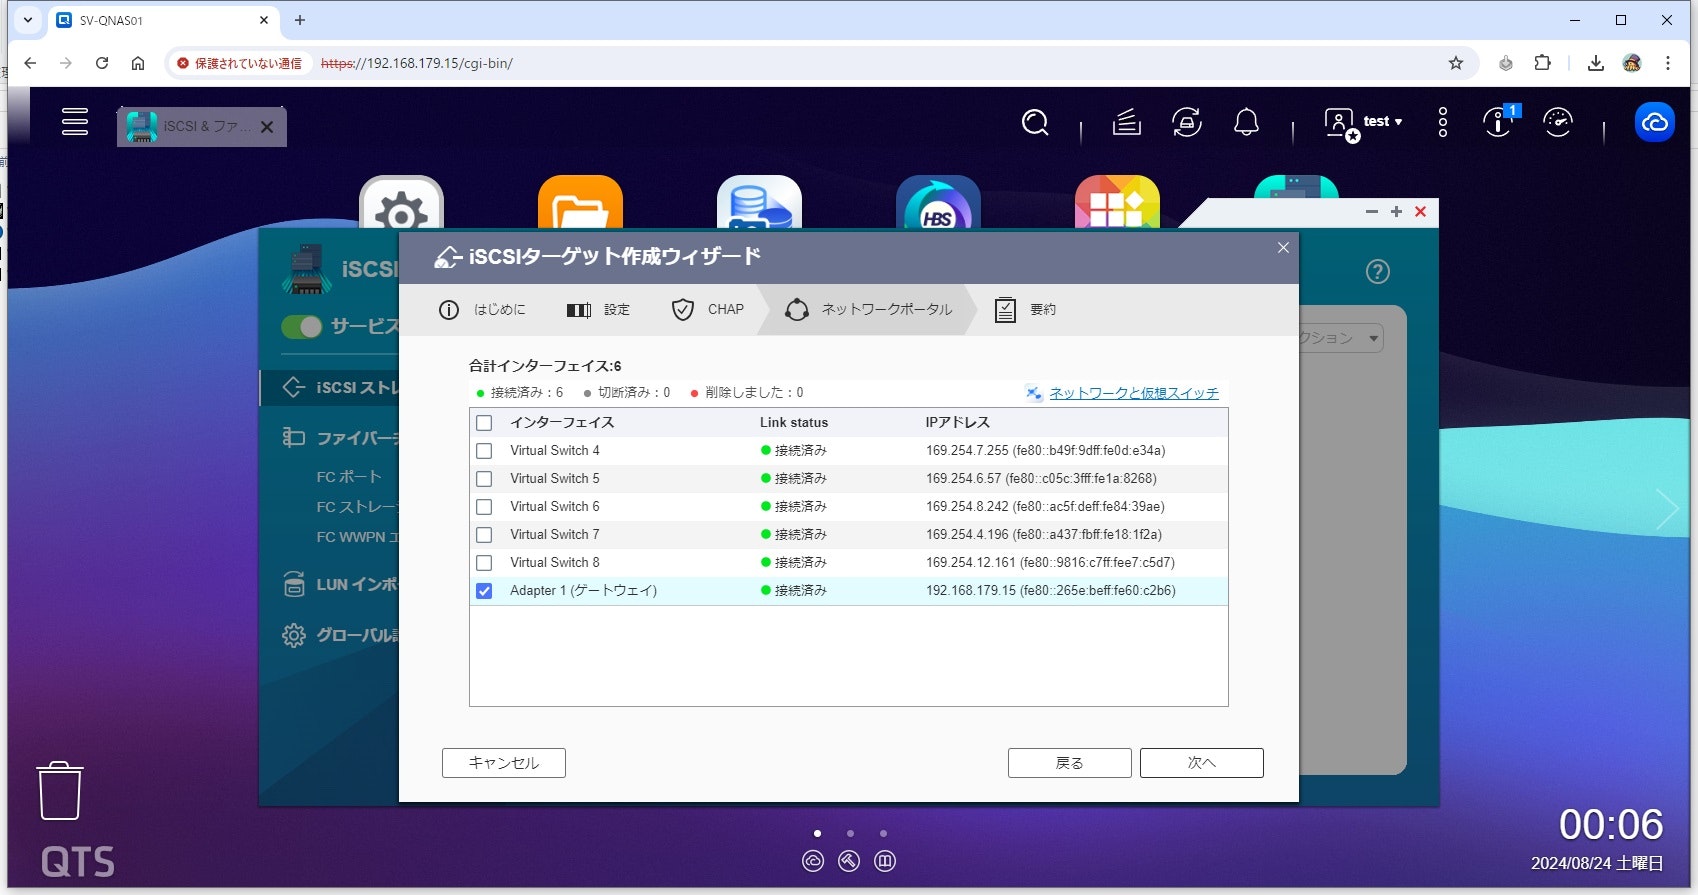Check the Virtual Switch 5 checkbox
This screenshot has width=1698, height=895.
(x=484, y=479)
